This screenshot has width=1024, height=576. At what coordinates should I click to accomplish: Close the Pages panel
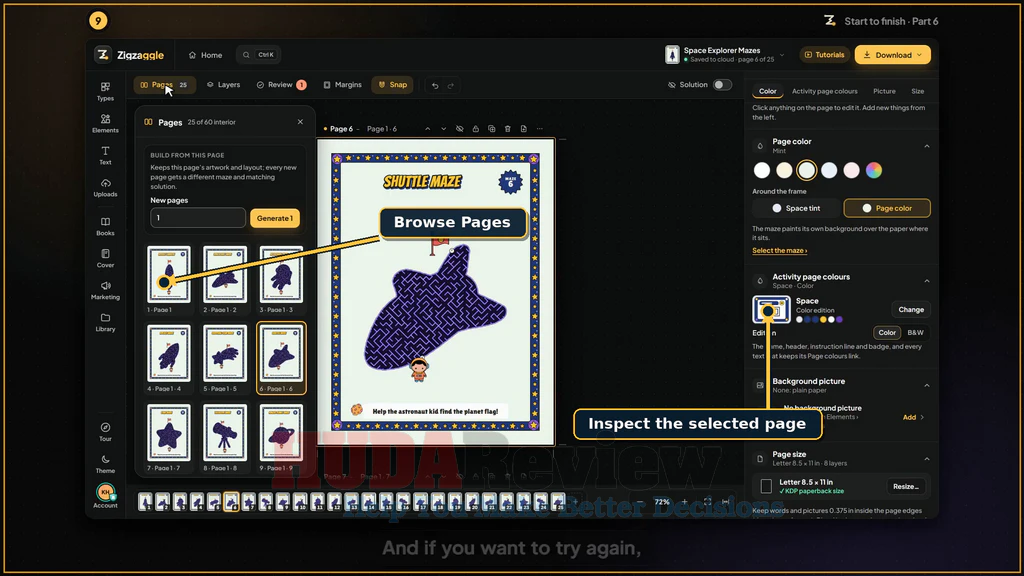click(300, 122)
